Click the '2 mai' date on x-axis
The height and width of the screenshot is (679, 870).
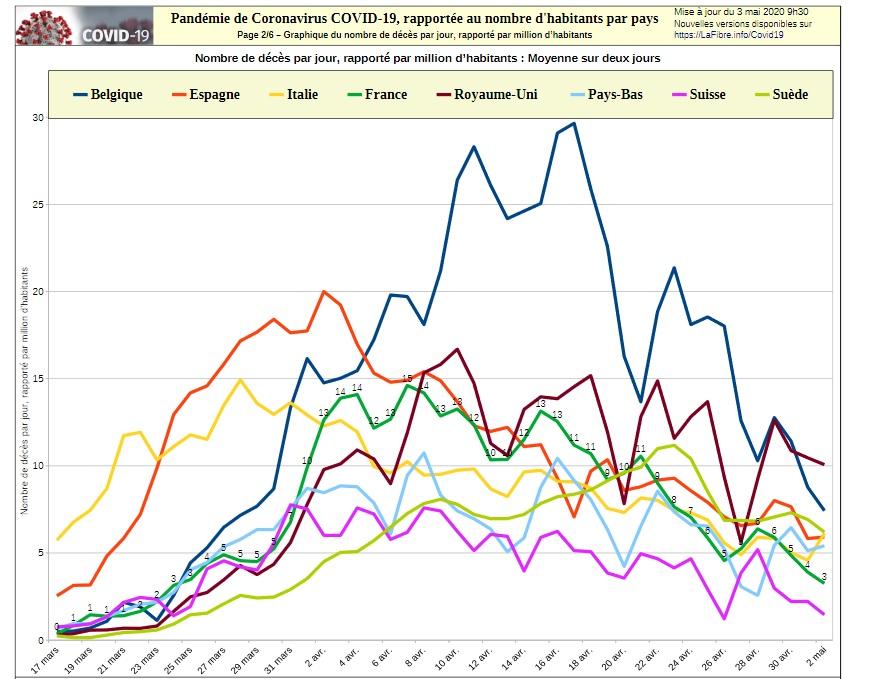point(817,660)
